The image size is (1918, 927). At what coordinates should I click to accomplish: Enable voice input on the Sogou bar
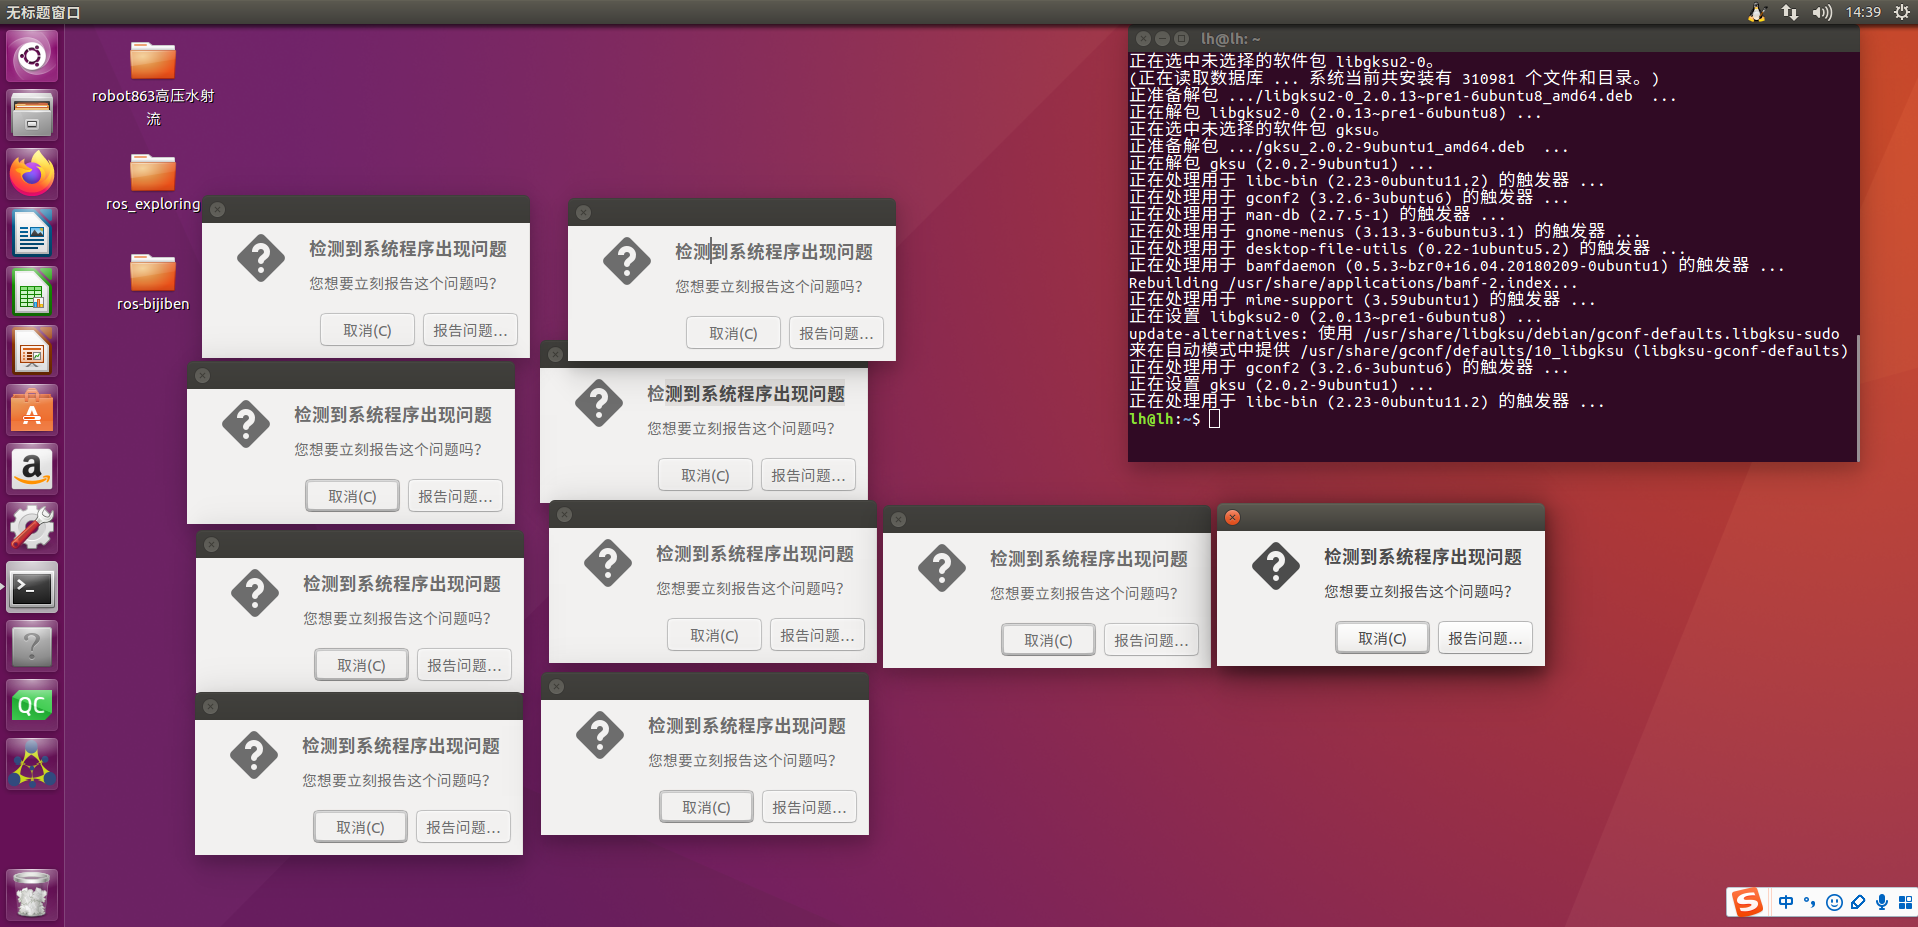click(x=1881, y=902)
